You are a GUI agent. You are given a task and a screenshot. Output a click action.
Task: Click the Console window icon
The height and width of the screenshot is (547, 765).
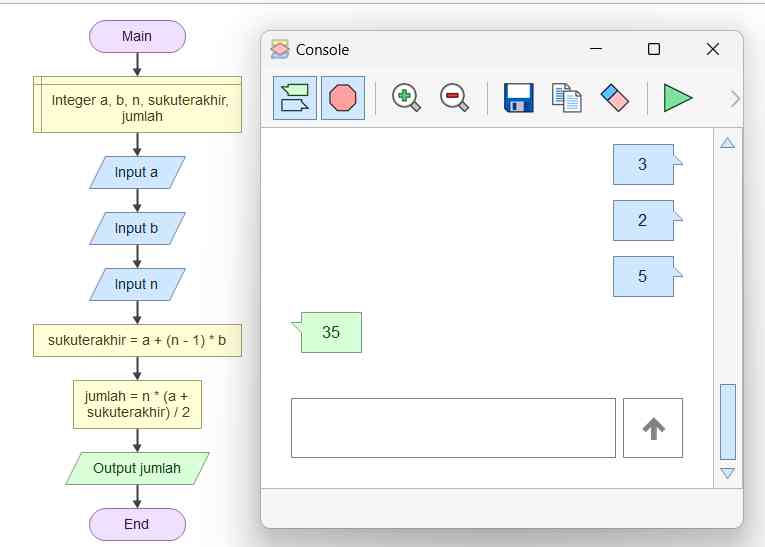click(280, 49)
